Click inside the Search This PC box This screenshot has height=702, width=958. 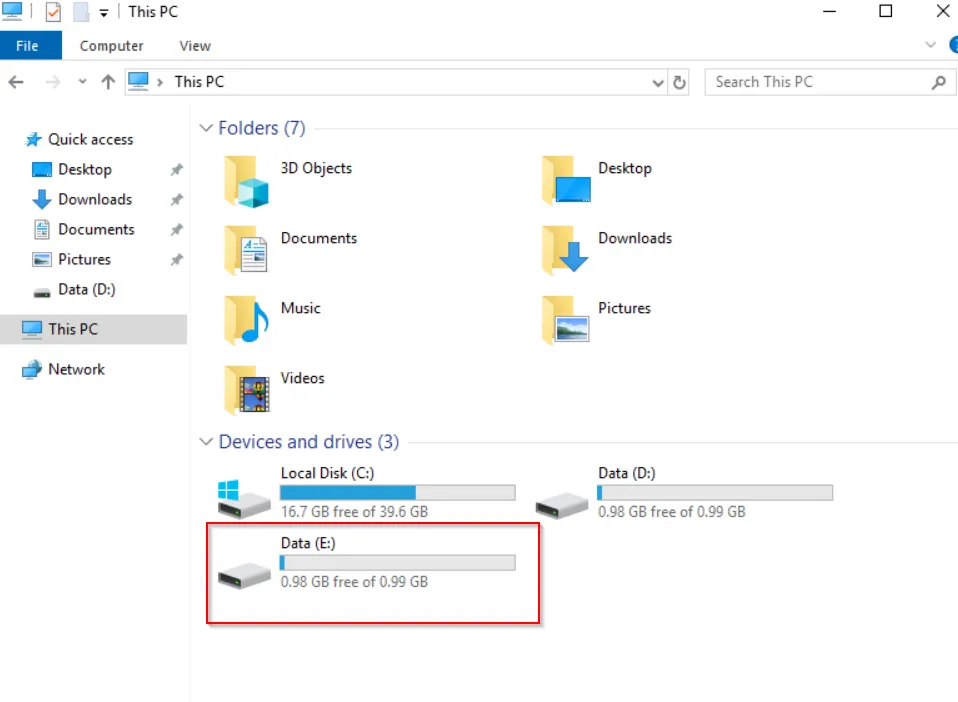pos(810,82)
